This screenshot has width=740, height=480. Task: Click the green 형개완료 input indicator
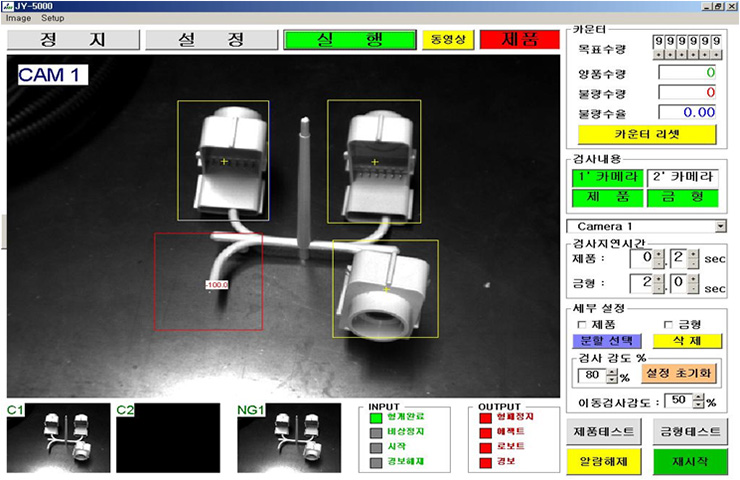[x=376, y=419]
